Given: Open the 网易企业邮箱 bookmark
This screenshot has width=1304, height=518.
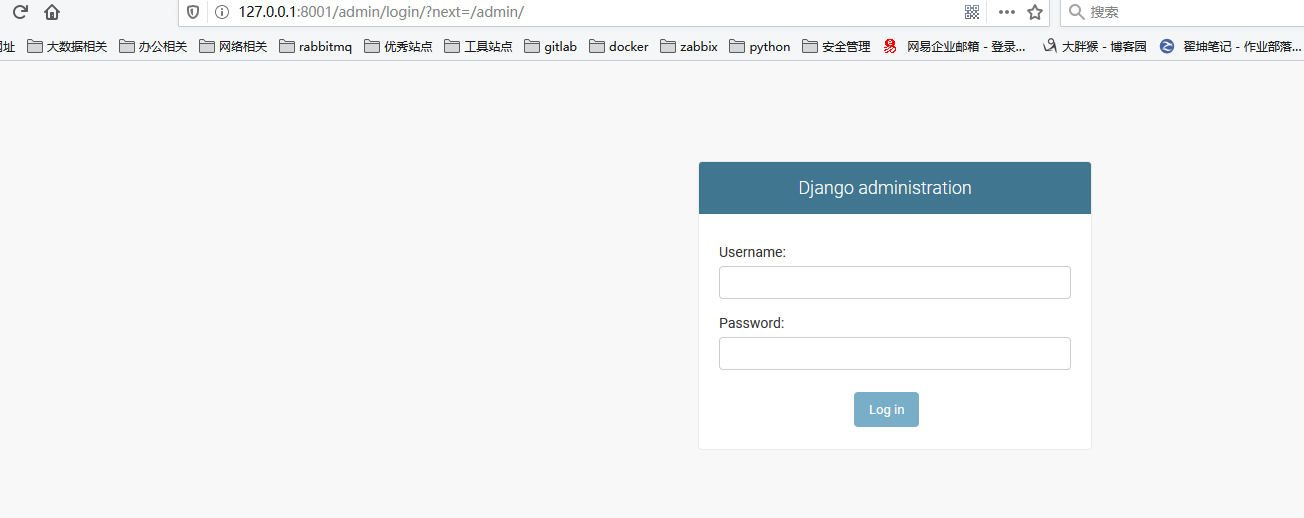Looking at the screenshot, I should 955,46.
